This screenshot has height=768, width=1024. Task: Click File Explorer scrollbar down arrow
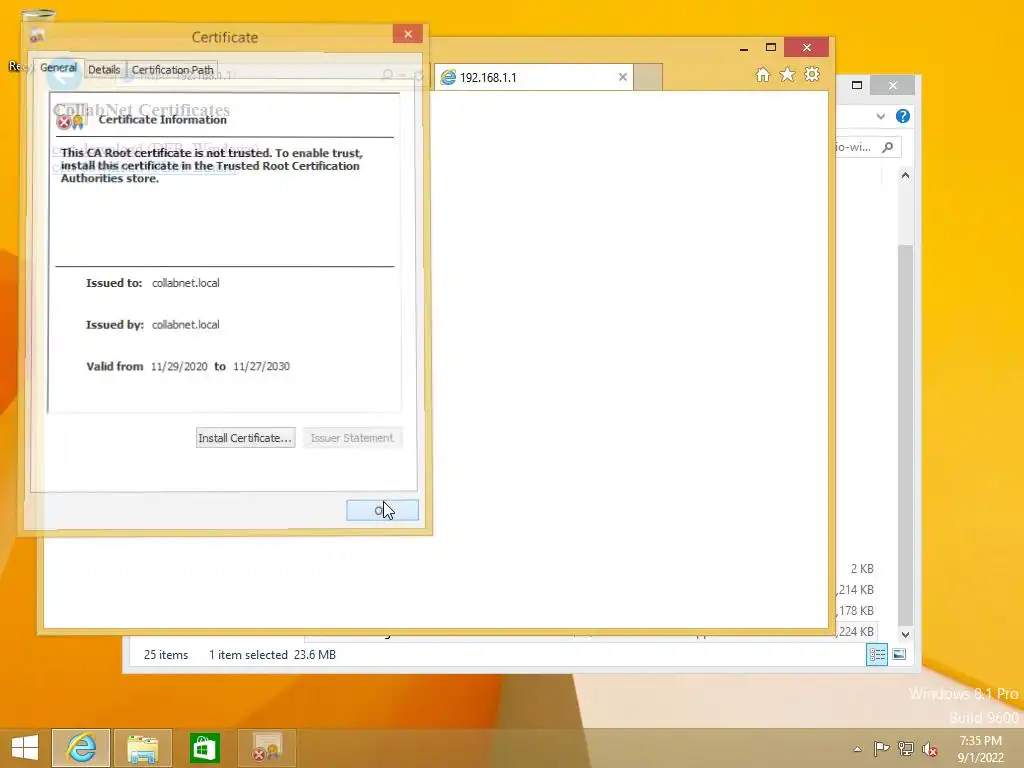pyautogui.click(x=905, y=634)
